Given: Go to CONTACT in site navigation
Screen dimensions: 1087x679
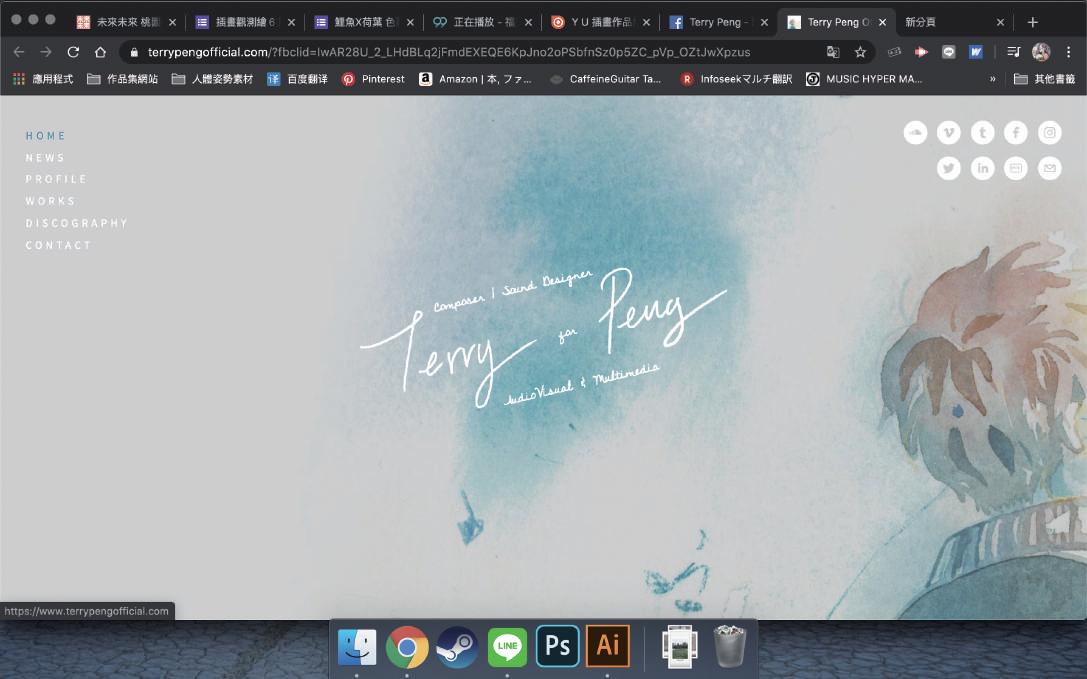Looking at the screenshot, I should 58,246.
